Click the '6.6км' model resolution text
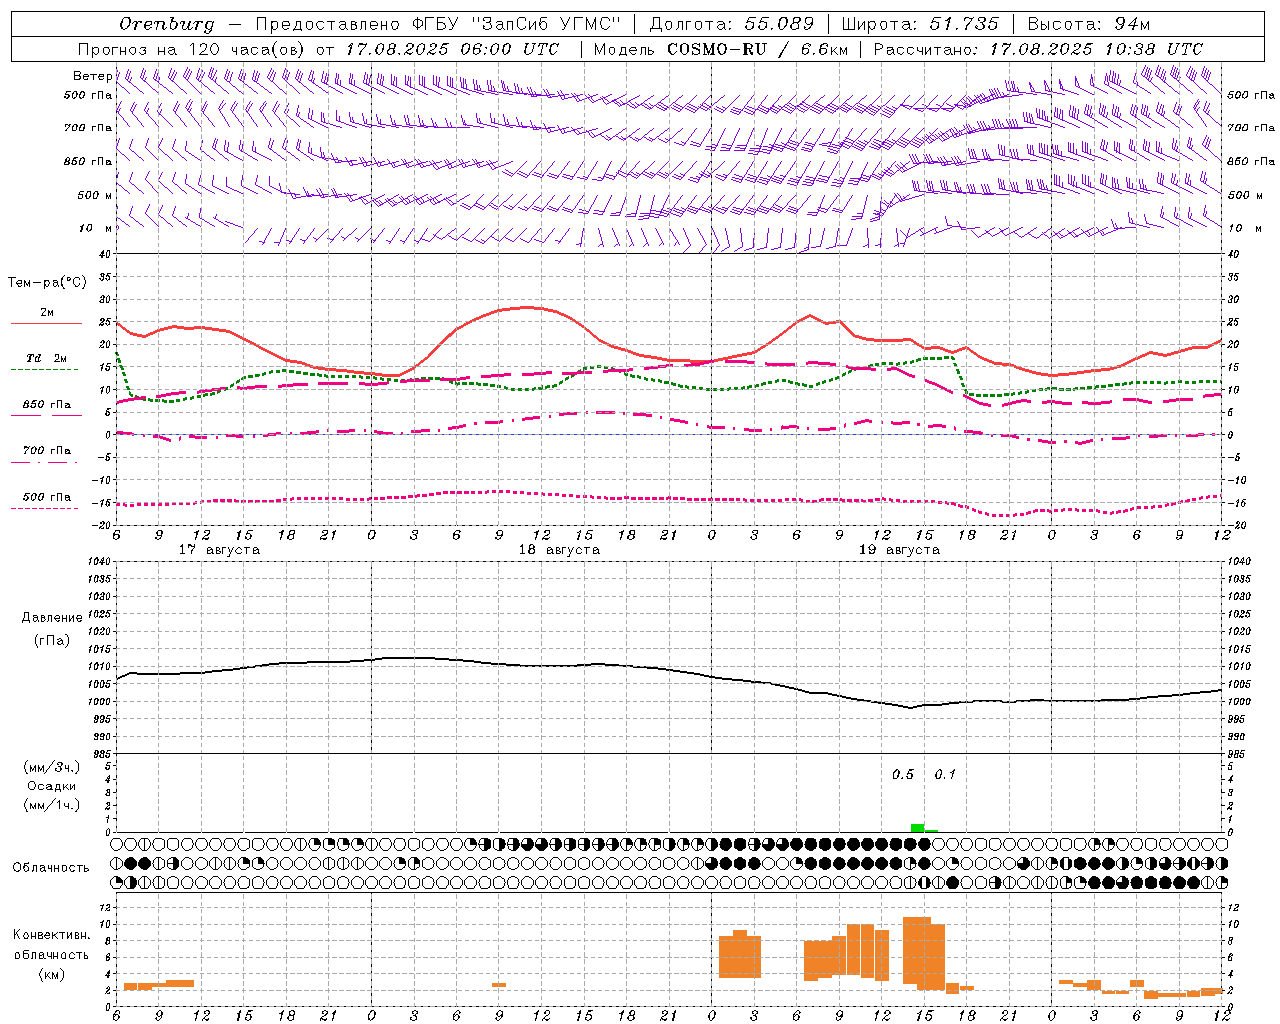1280x1024 pixels. coord(825,49)
